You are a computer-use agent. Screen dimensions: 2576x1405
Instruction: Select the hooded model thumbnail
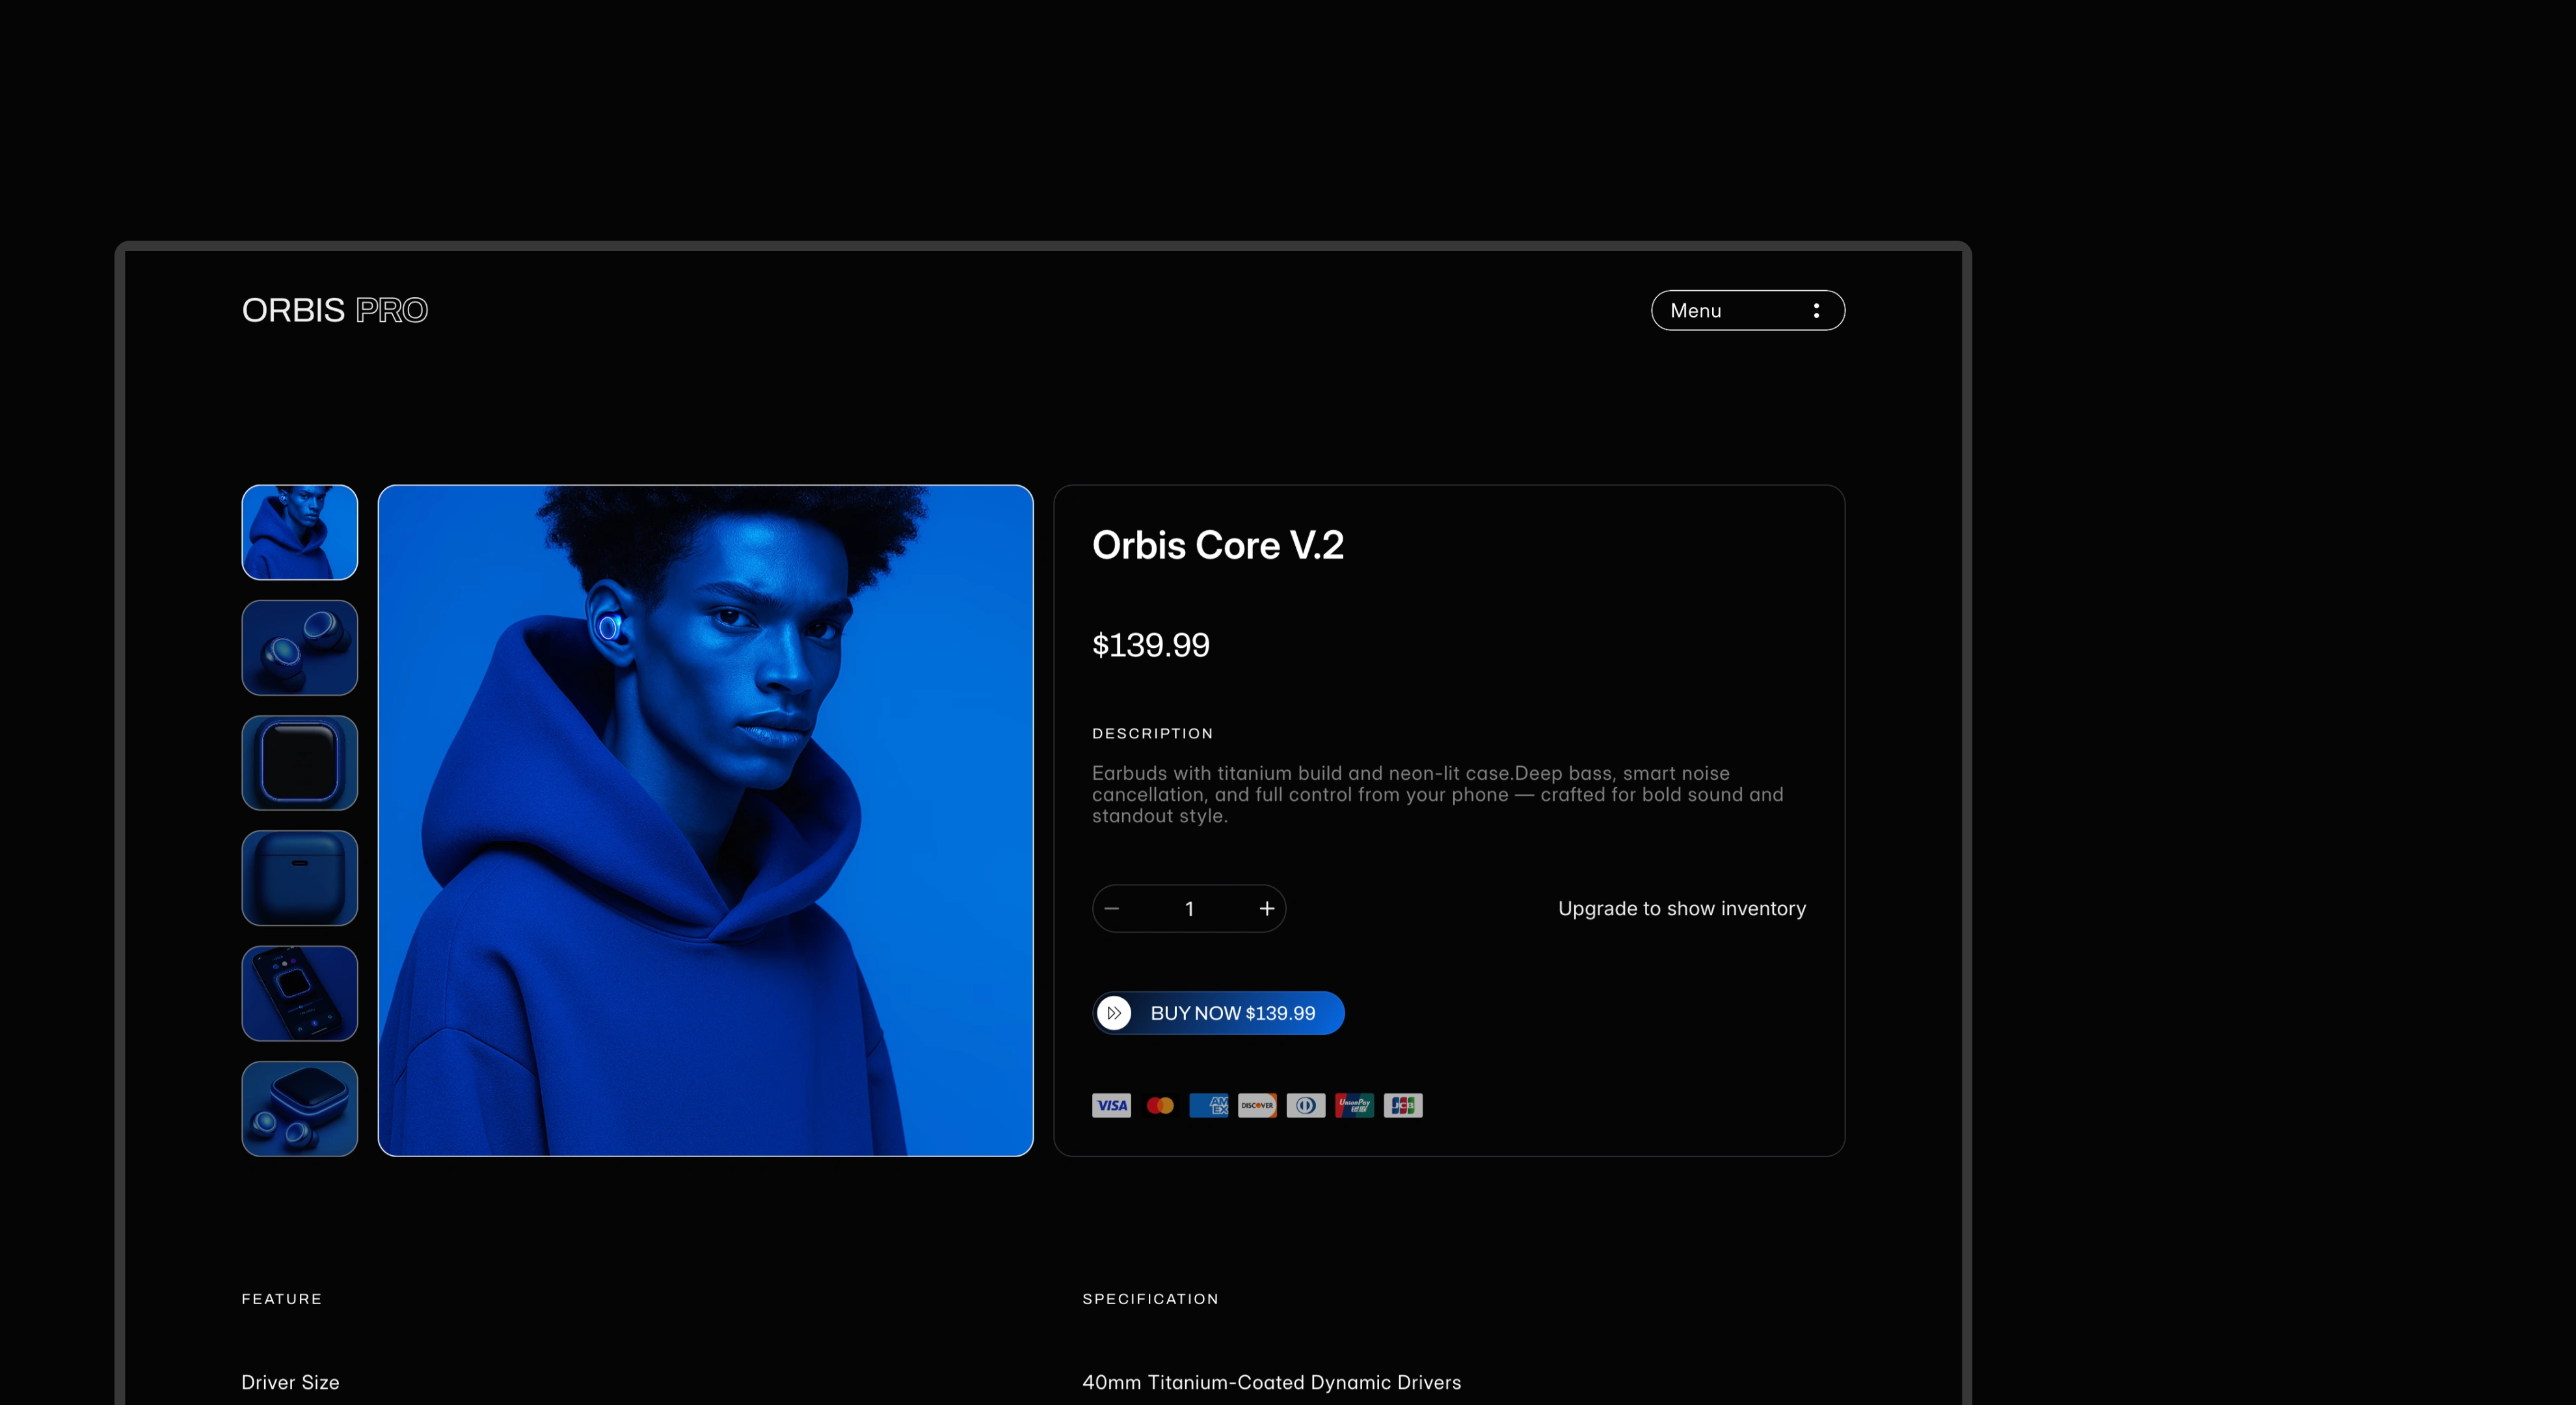coord(300,533)
